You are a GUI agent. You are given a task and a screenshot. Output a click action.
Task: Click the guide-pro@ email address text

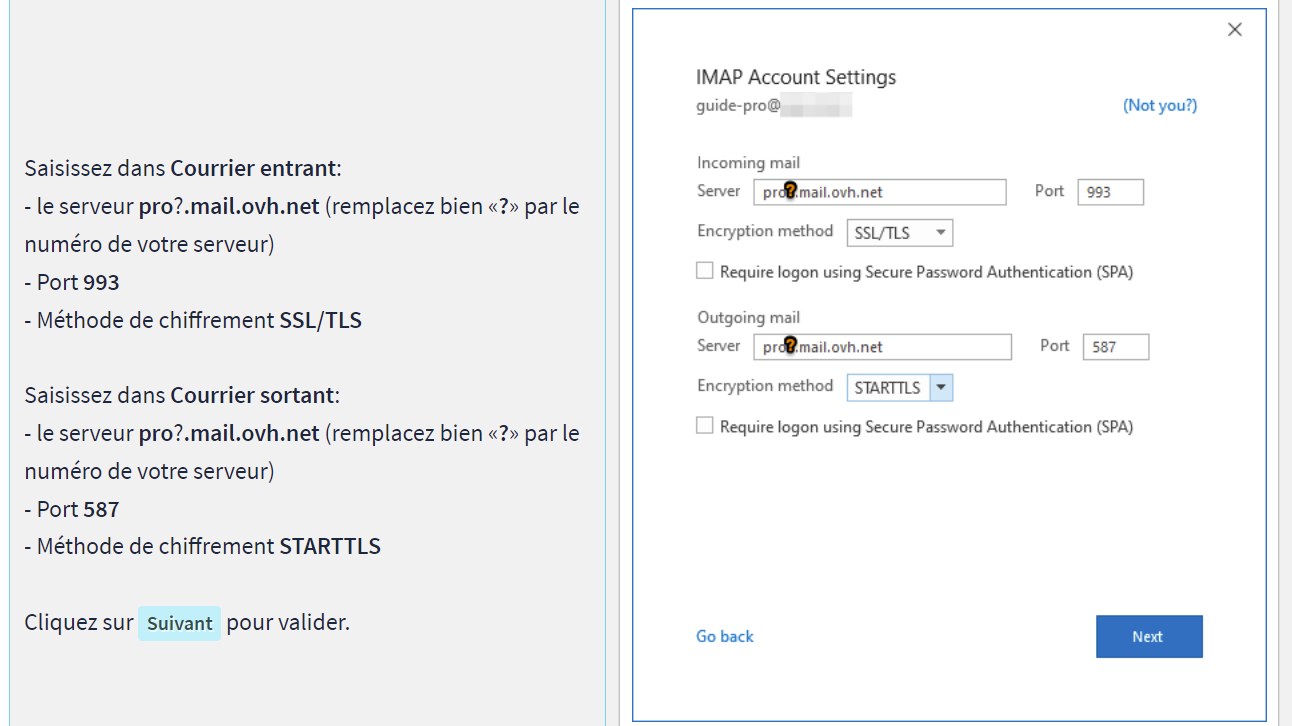(x=737, y=105)
